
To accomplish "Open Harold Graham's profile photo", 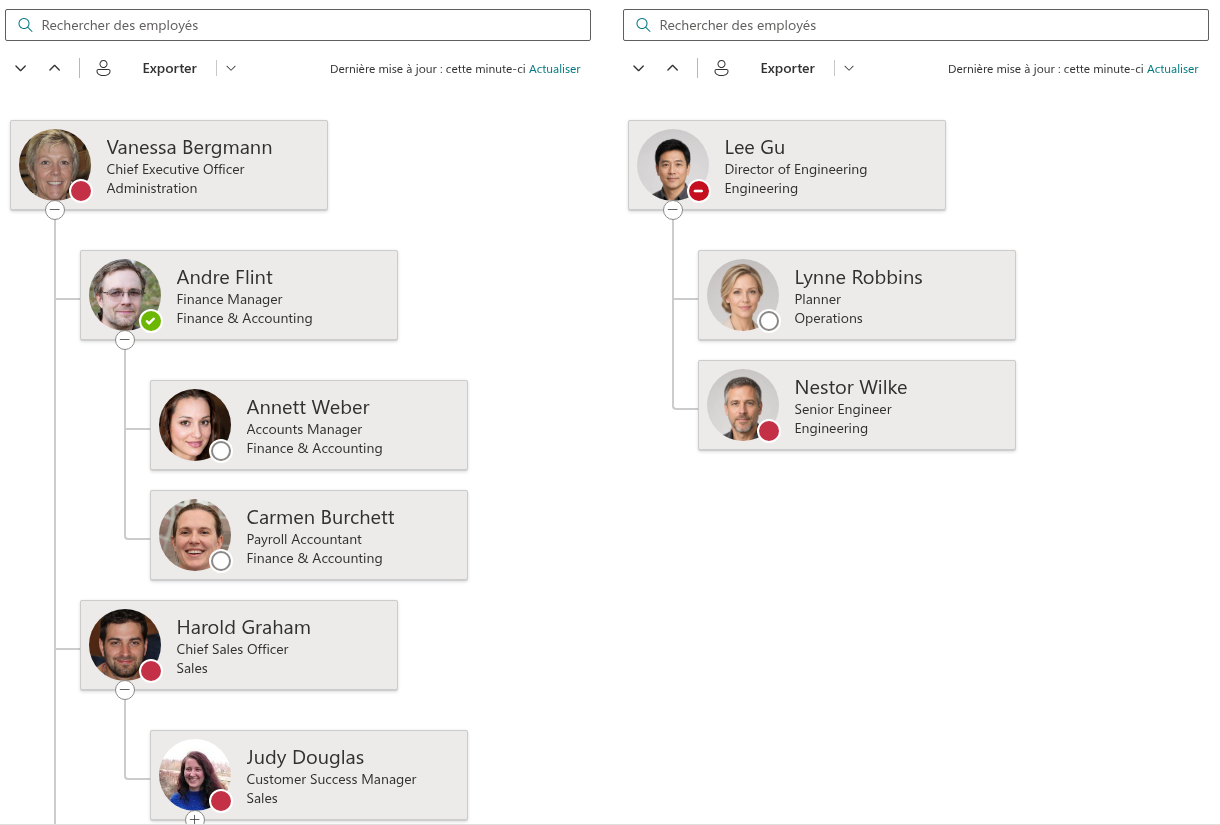I will point(125,645).
